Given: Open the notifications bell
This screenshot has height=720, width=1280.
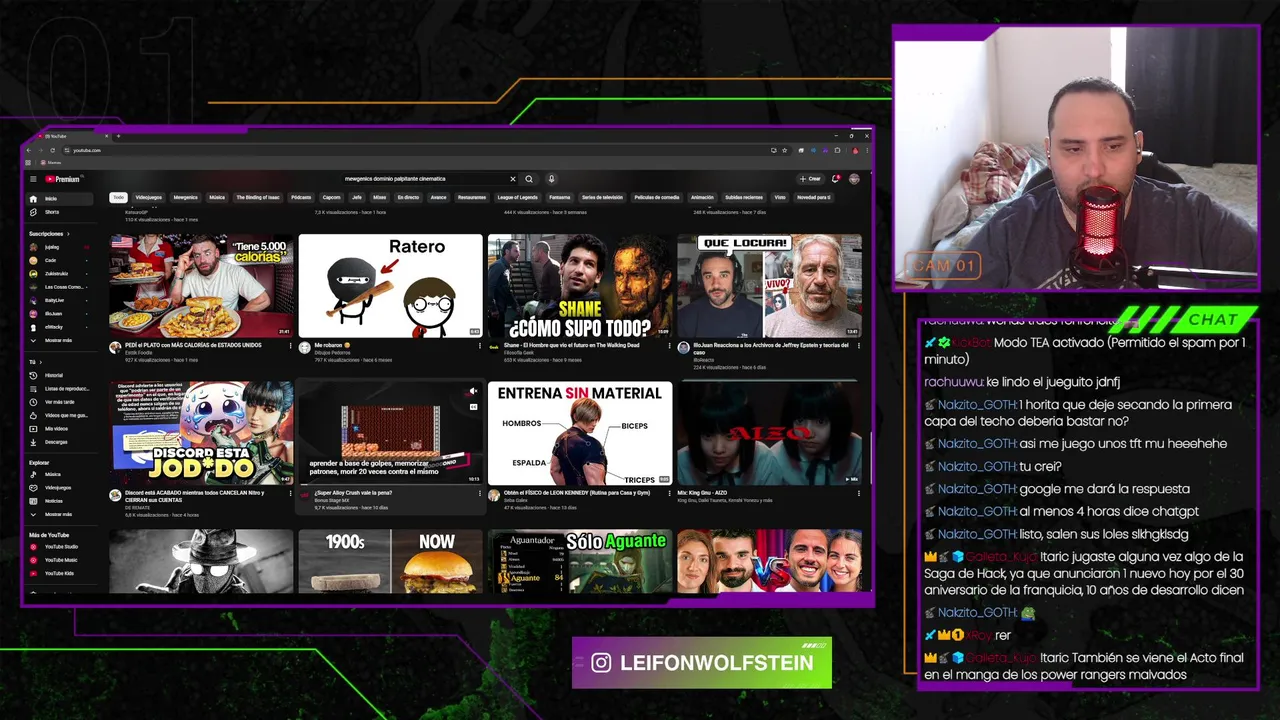Looking at the screenshot, I should click(x=835, y=179).
